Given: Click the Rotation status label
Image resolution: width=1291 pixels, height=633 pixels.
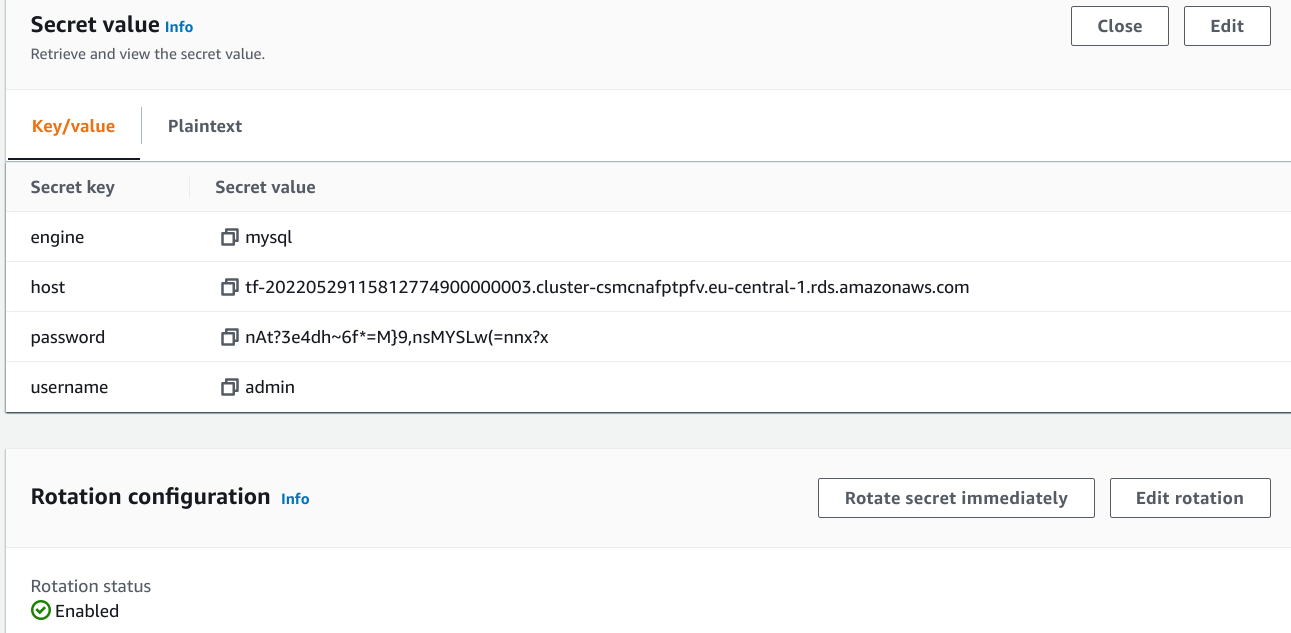Looking at the screenshot, I should point(91,586).
